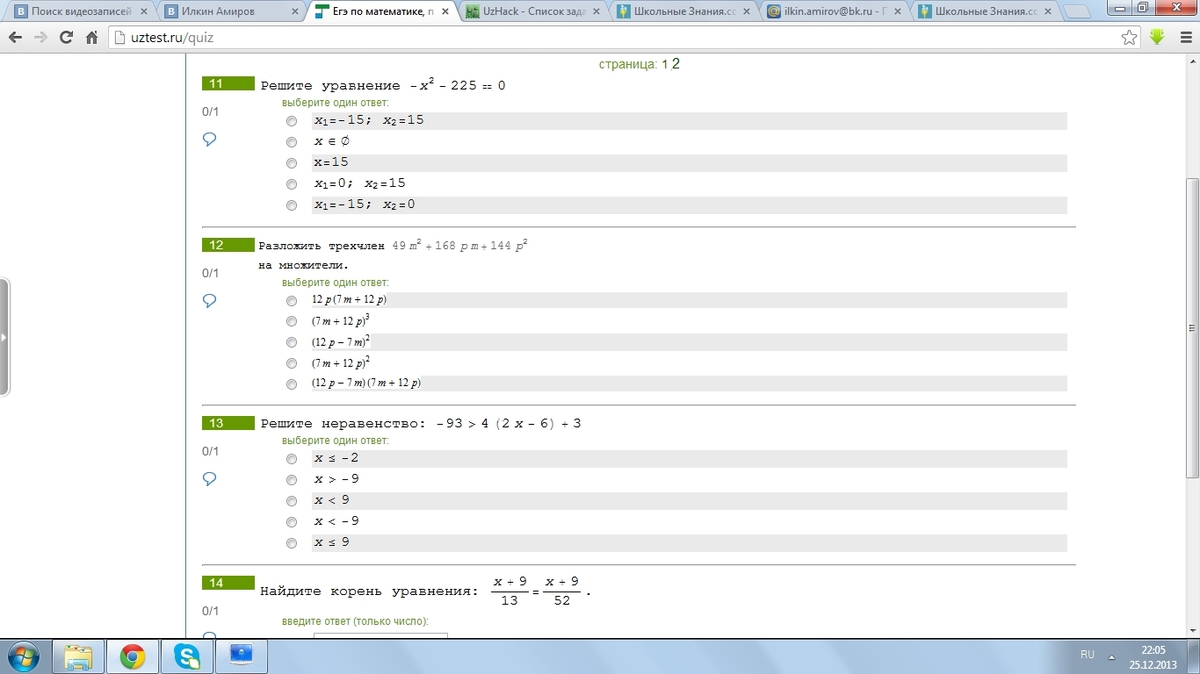This screenshot has width=1200, height=674.
Task: Close the Илкин Амиров tab
Action: click(x=295, y=12)
